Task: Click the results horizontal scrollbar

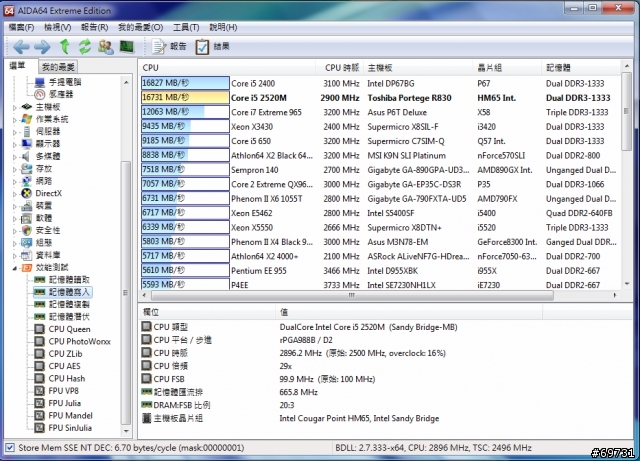Action: pyautogui.click(x=352, y=295)
